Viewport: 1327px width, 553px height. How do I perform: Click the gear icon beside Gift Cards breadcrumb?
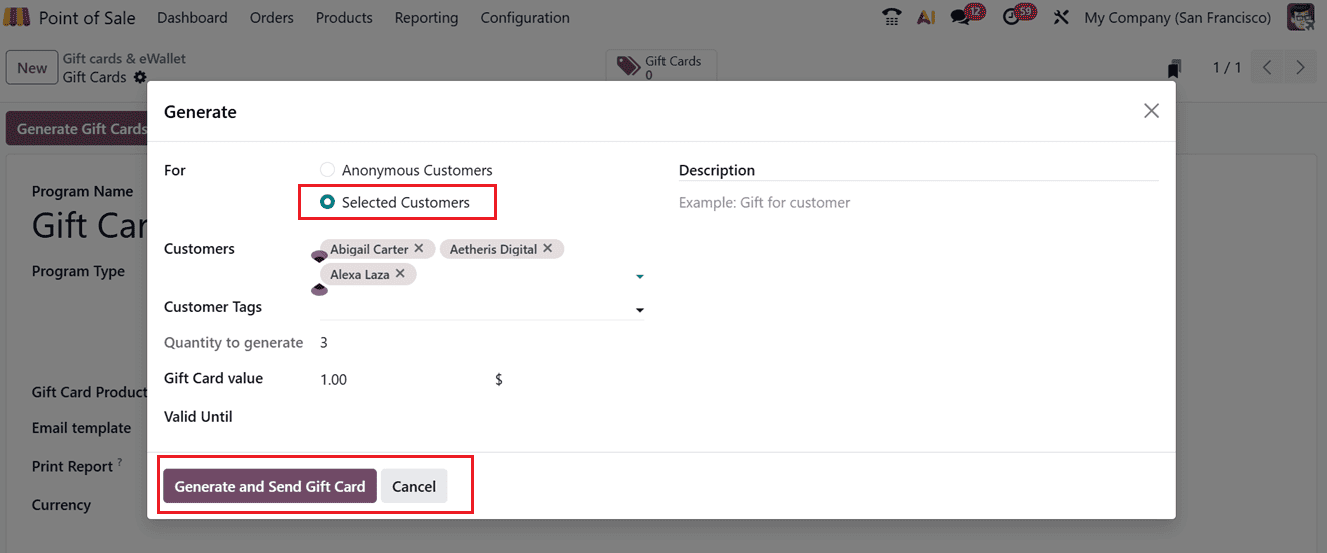pos(140,77)
